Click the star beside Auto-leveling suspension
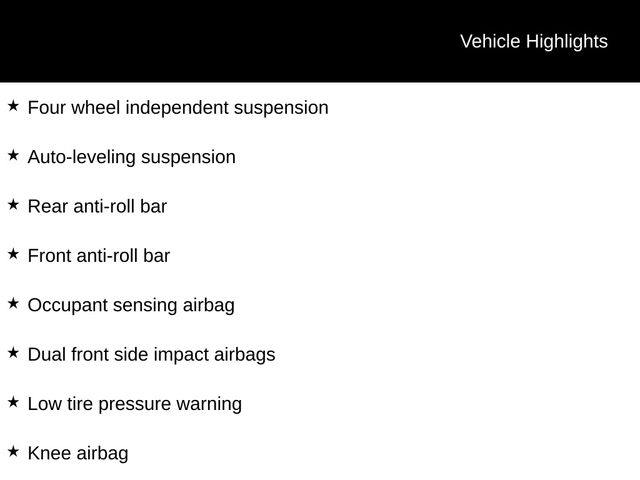 [13, 155]
